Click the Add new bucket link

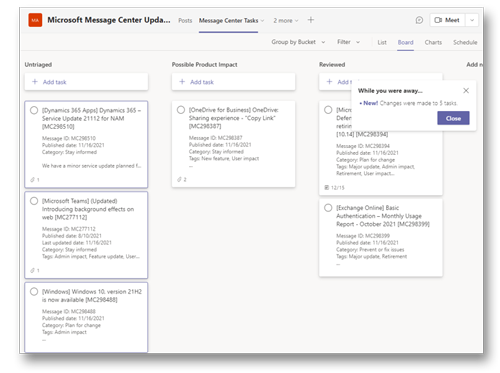(474, 65)
